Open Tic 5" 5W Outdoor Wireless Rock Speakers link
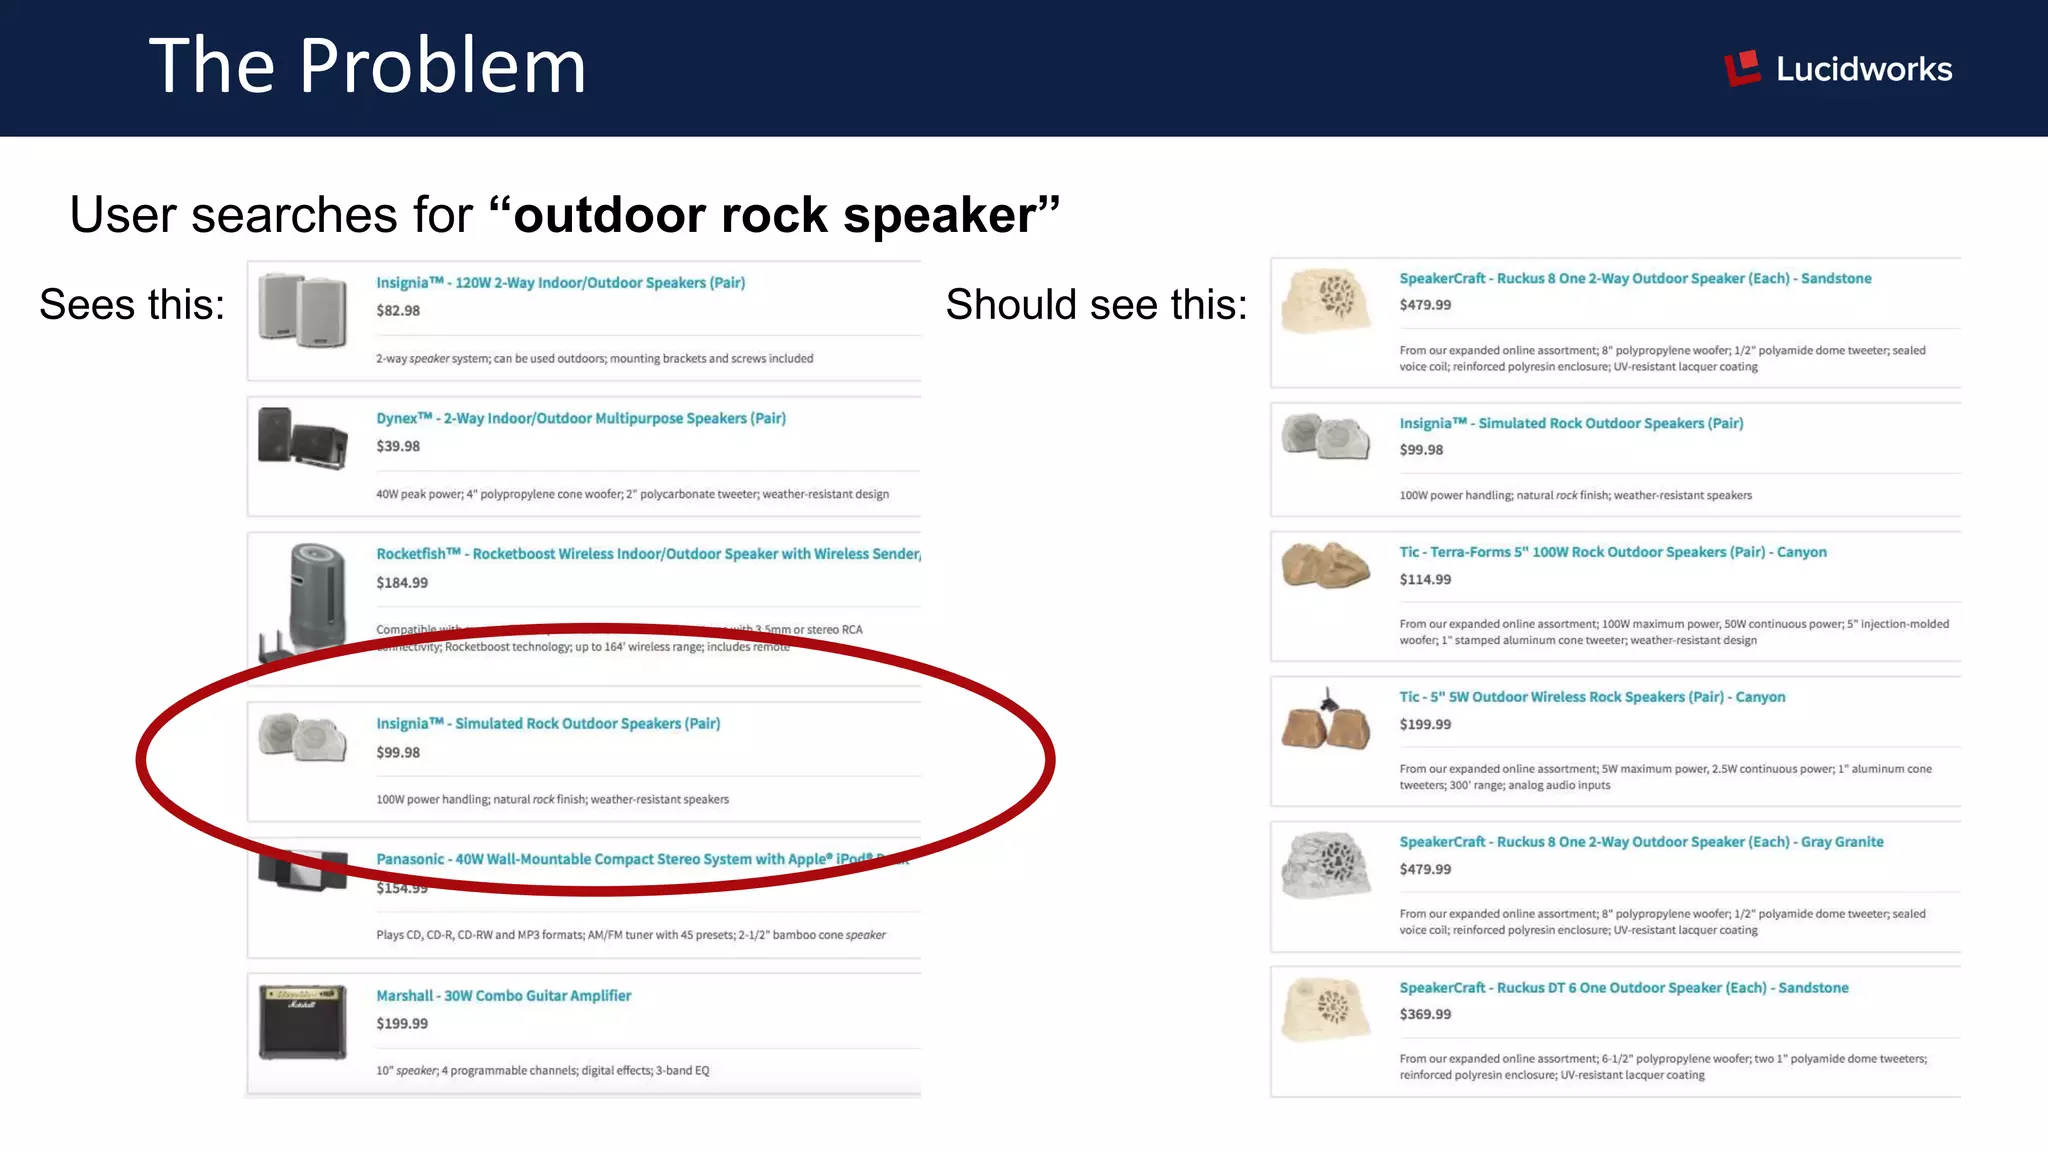This screenshot has width=2048, height=1152. click(1592, 697)
